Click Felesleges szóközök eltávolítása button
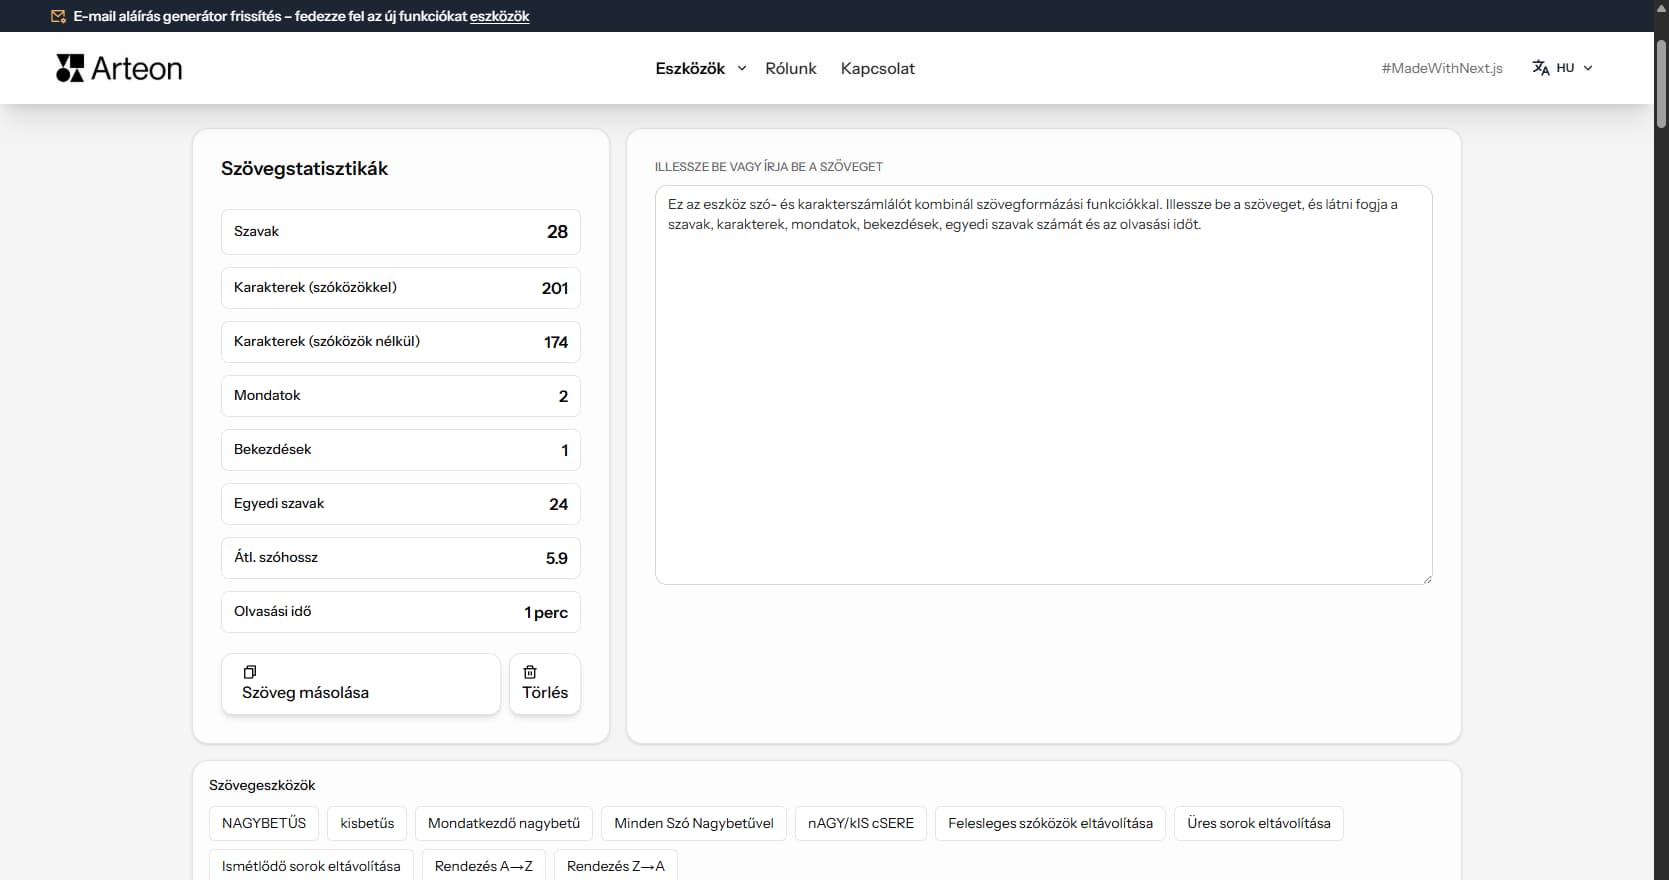 tap(1050, 823)
